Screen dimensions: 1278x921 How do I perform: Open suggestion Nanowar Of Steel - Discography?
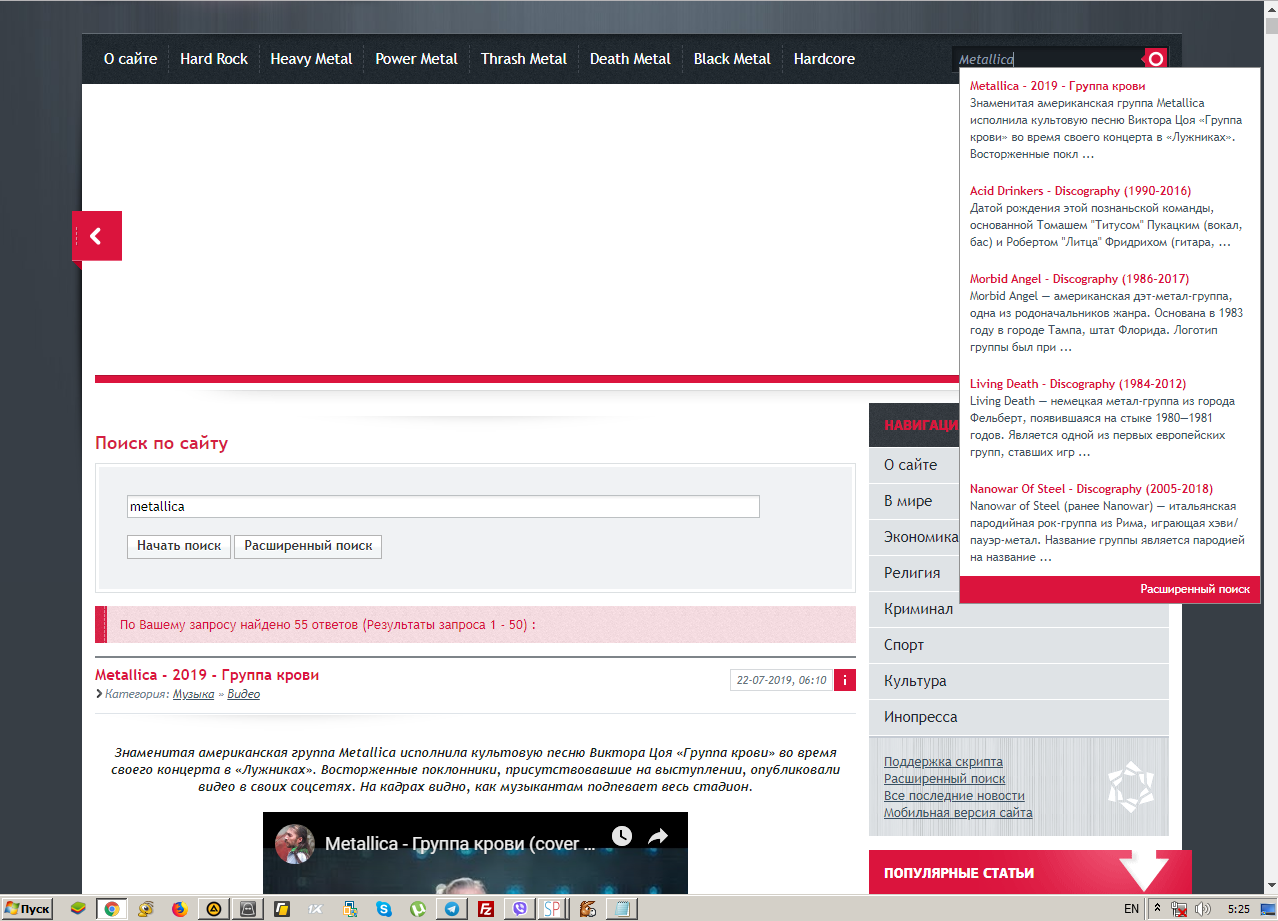coord(1091,489)
